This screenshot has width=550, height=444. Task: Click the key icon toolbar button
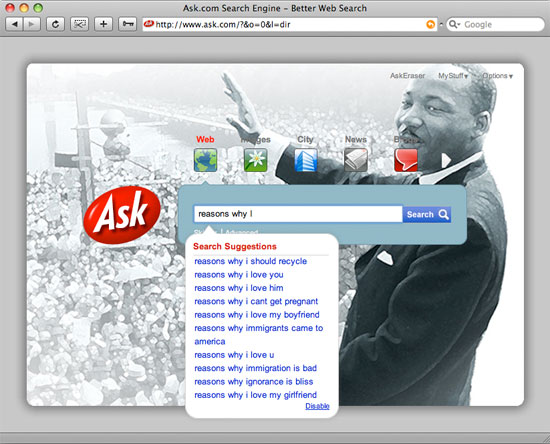point(127,24)
